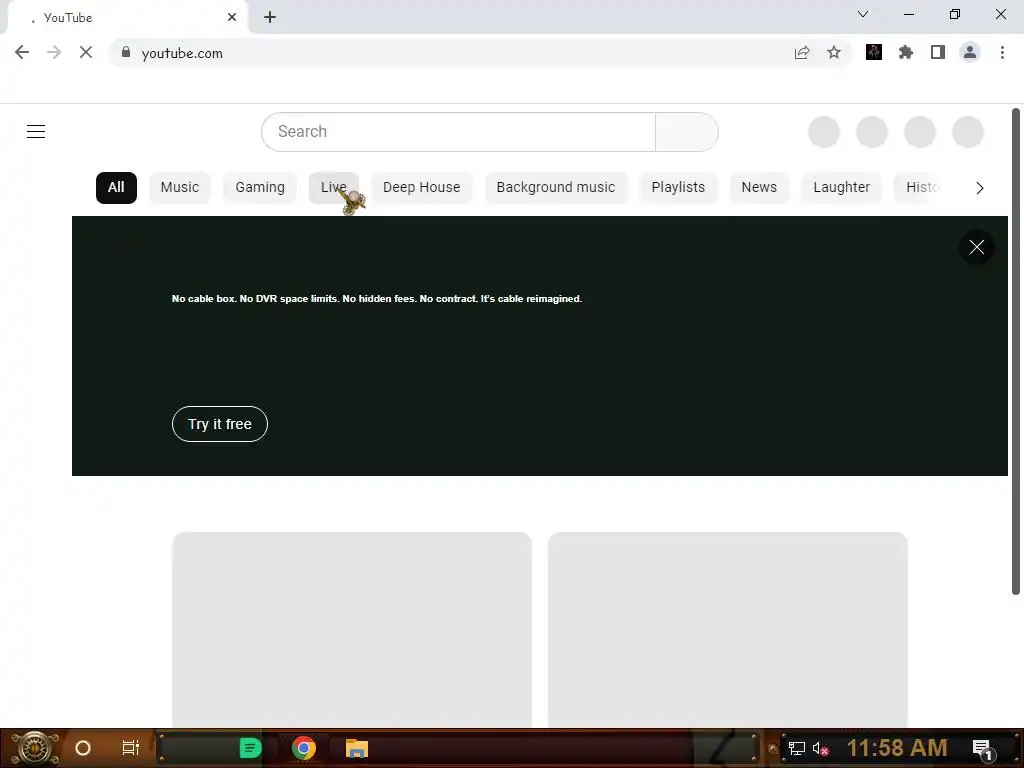Select the Background music filter chip

(x=556, y=187)
